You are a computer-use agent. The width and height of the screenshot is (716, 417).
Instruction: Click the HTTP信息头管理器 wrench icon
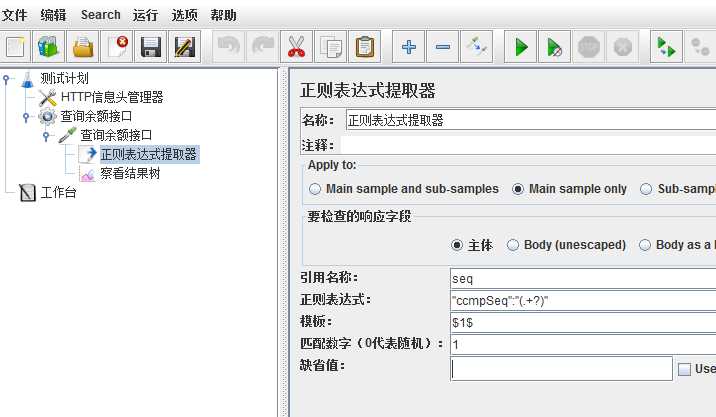click(47, 97)
